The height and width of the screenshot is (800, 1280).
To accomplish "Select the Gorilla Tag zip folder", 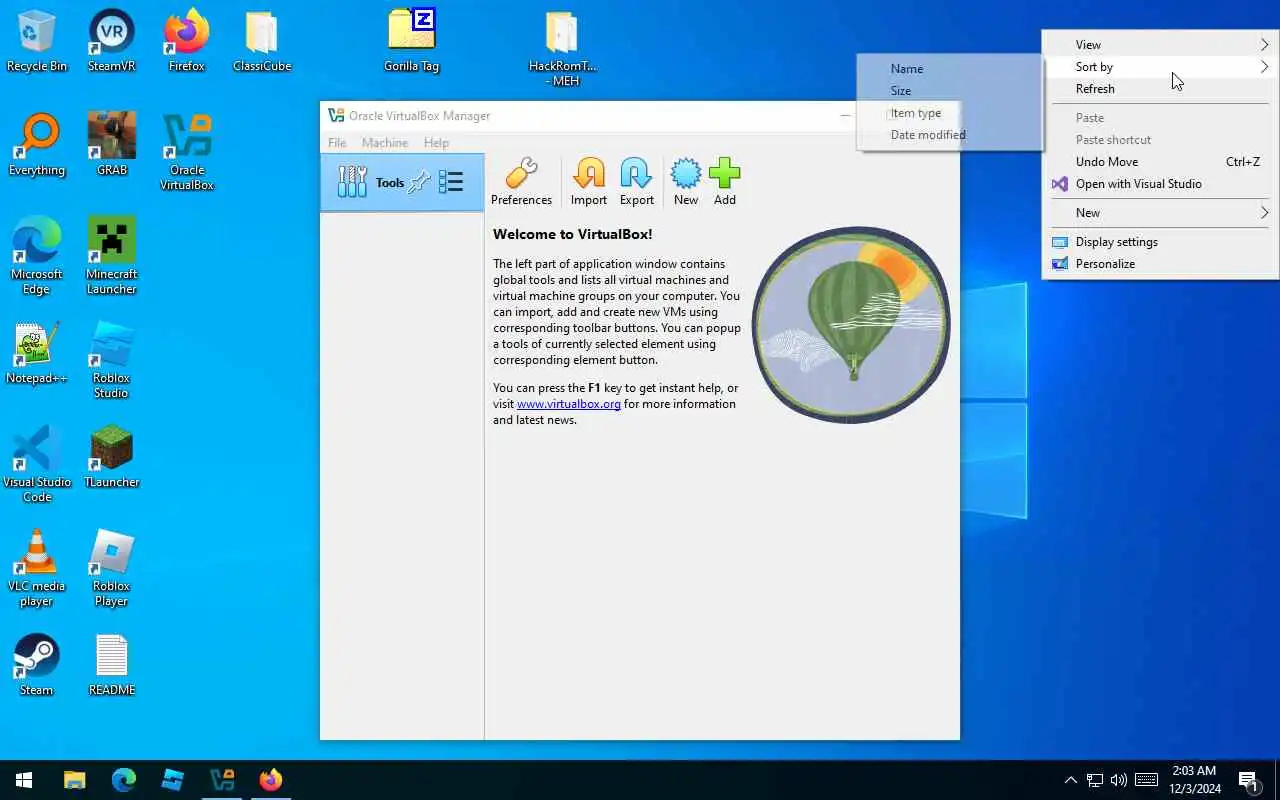I will click(x=412, y=42).
